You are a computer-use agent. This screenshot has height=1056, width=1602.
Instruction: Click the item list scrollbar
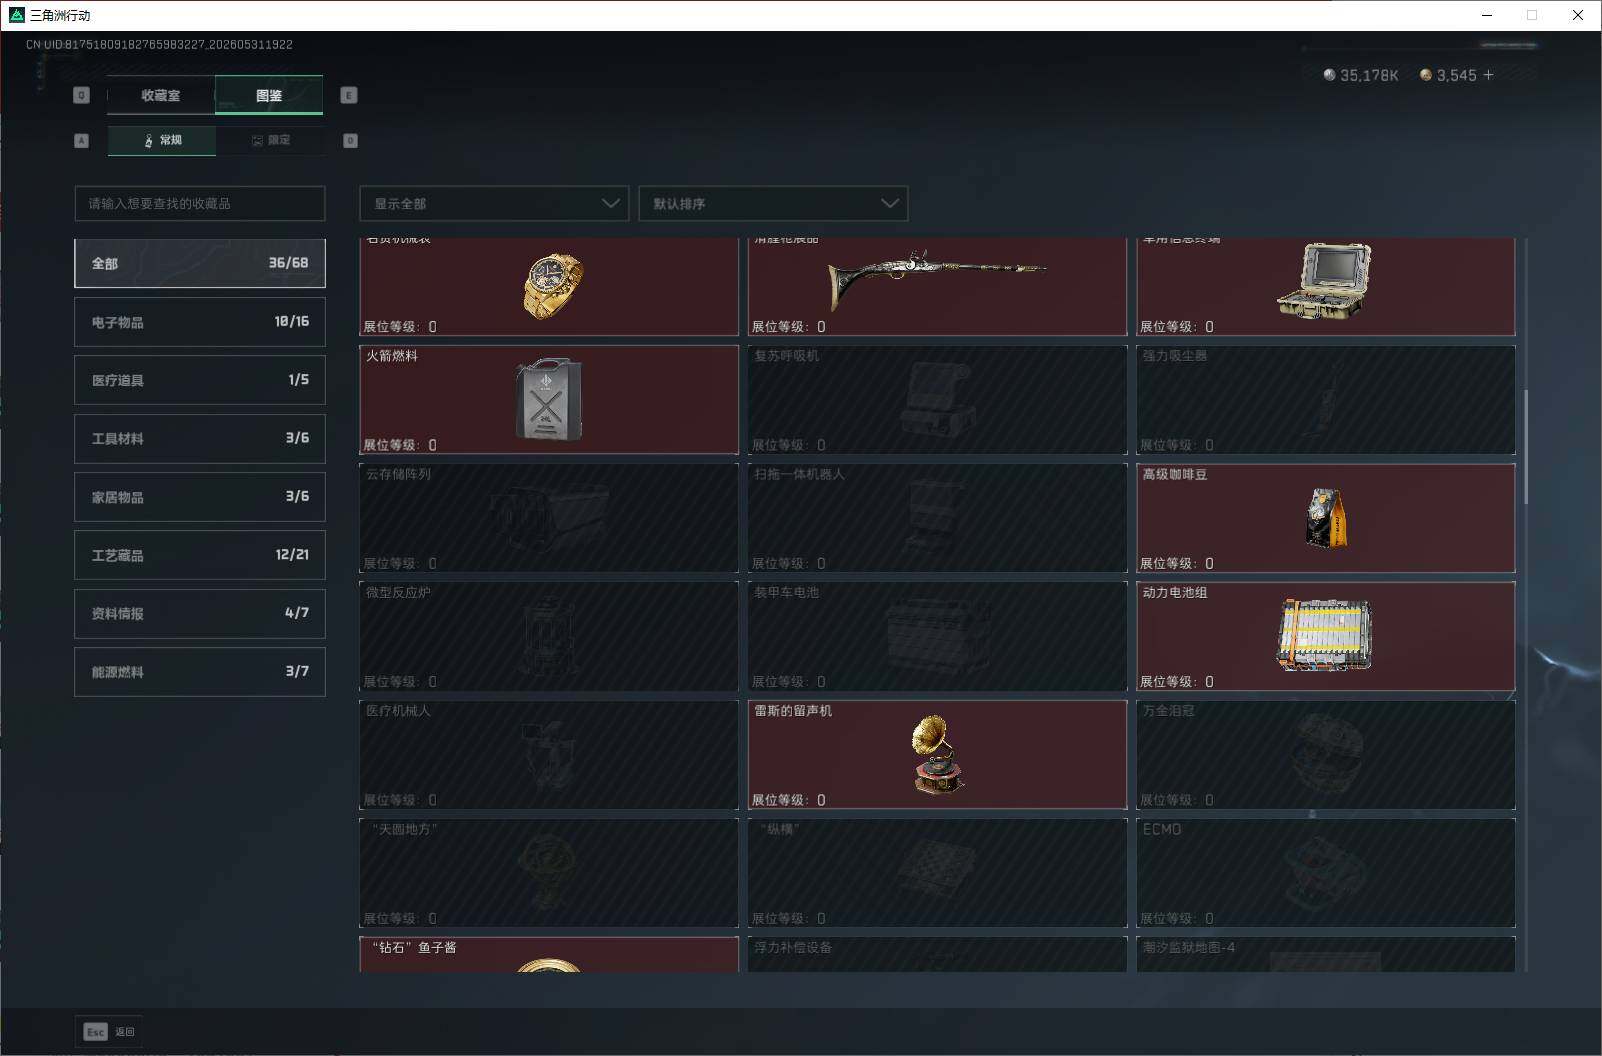(1526, 447)
